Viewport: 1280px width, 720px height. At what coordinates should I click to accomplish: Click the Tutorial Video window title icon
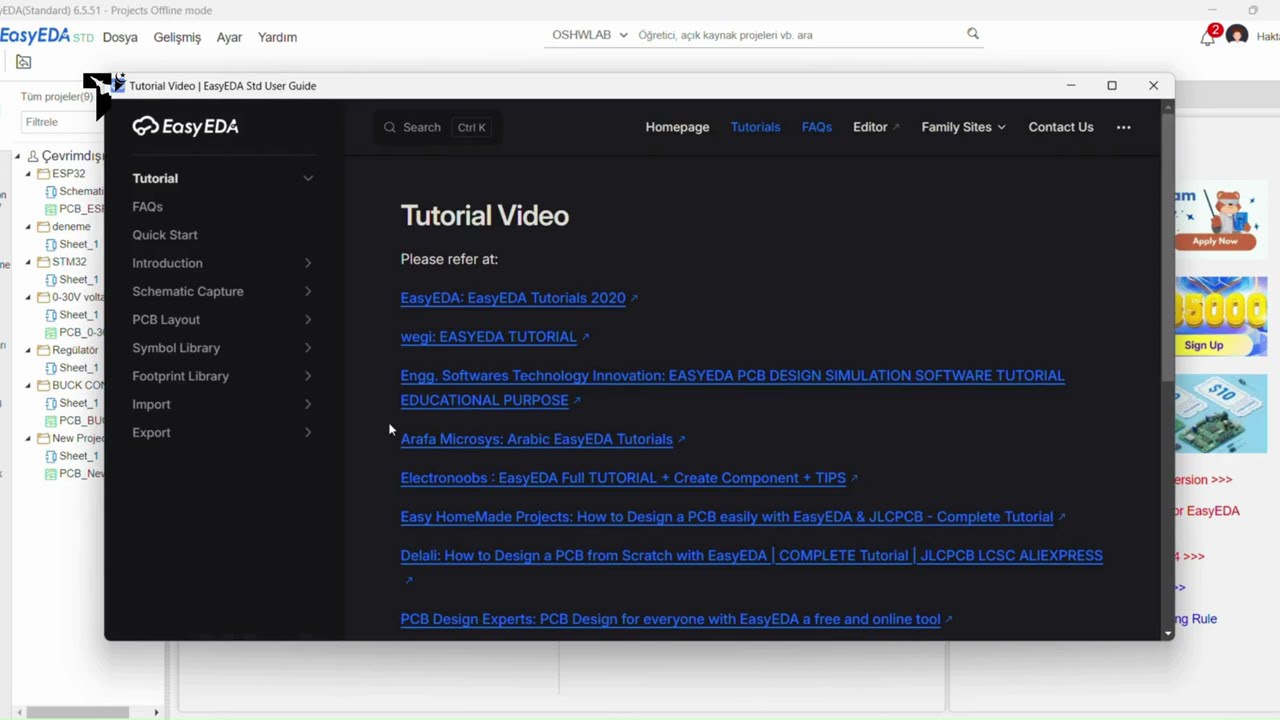[x=118, y=85]
